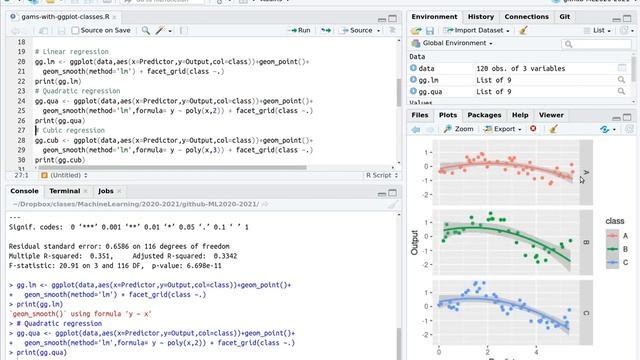Click the editor vertical scrollbar thumb

coord(399,92)
